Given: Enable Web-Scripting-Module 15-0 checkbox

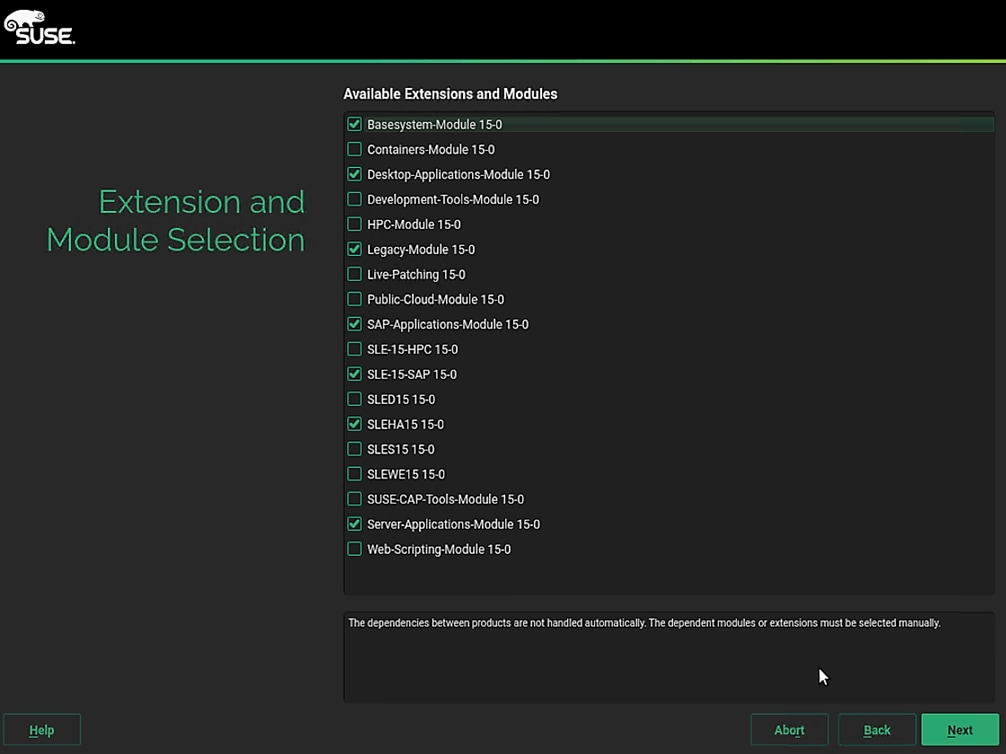Looking at the screenshot, I should (x=354, y=549).
